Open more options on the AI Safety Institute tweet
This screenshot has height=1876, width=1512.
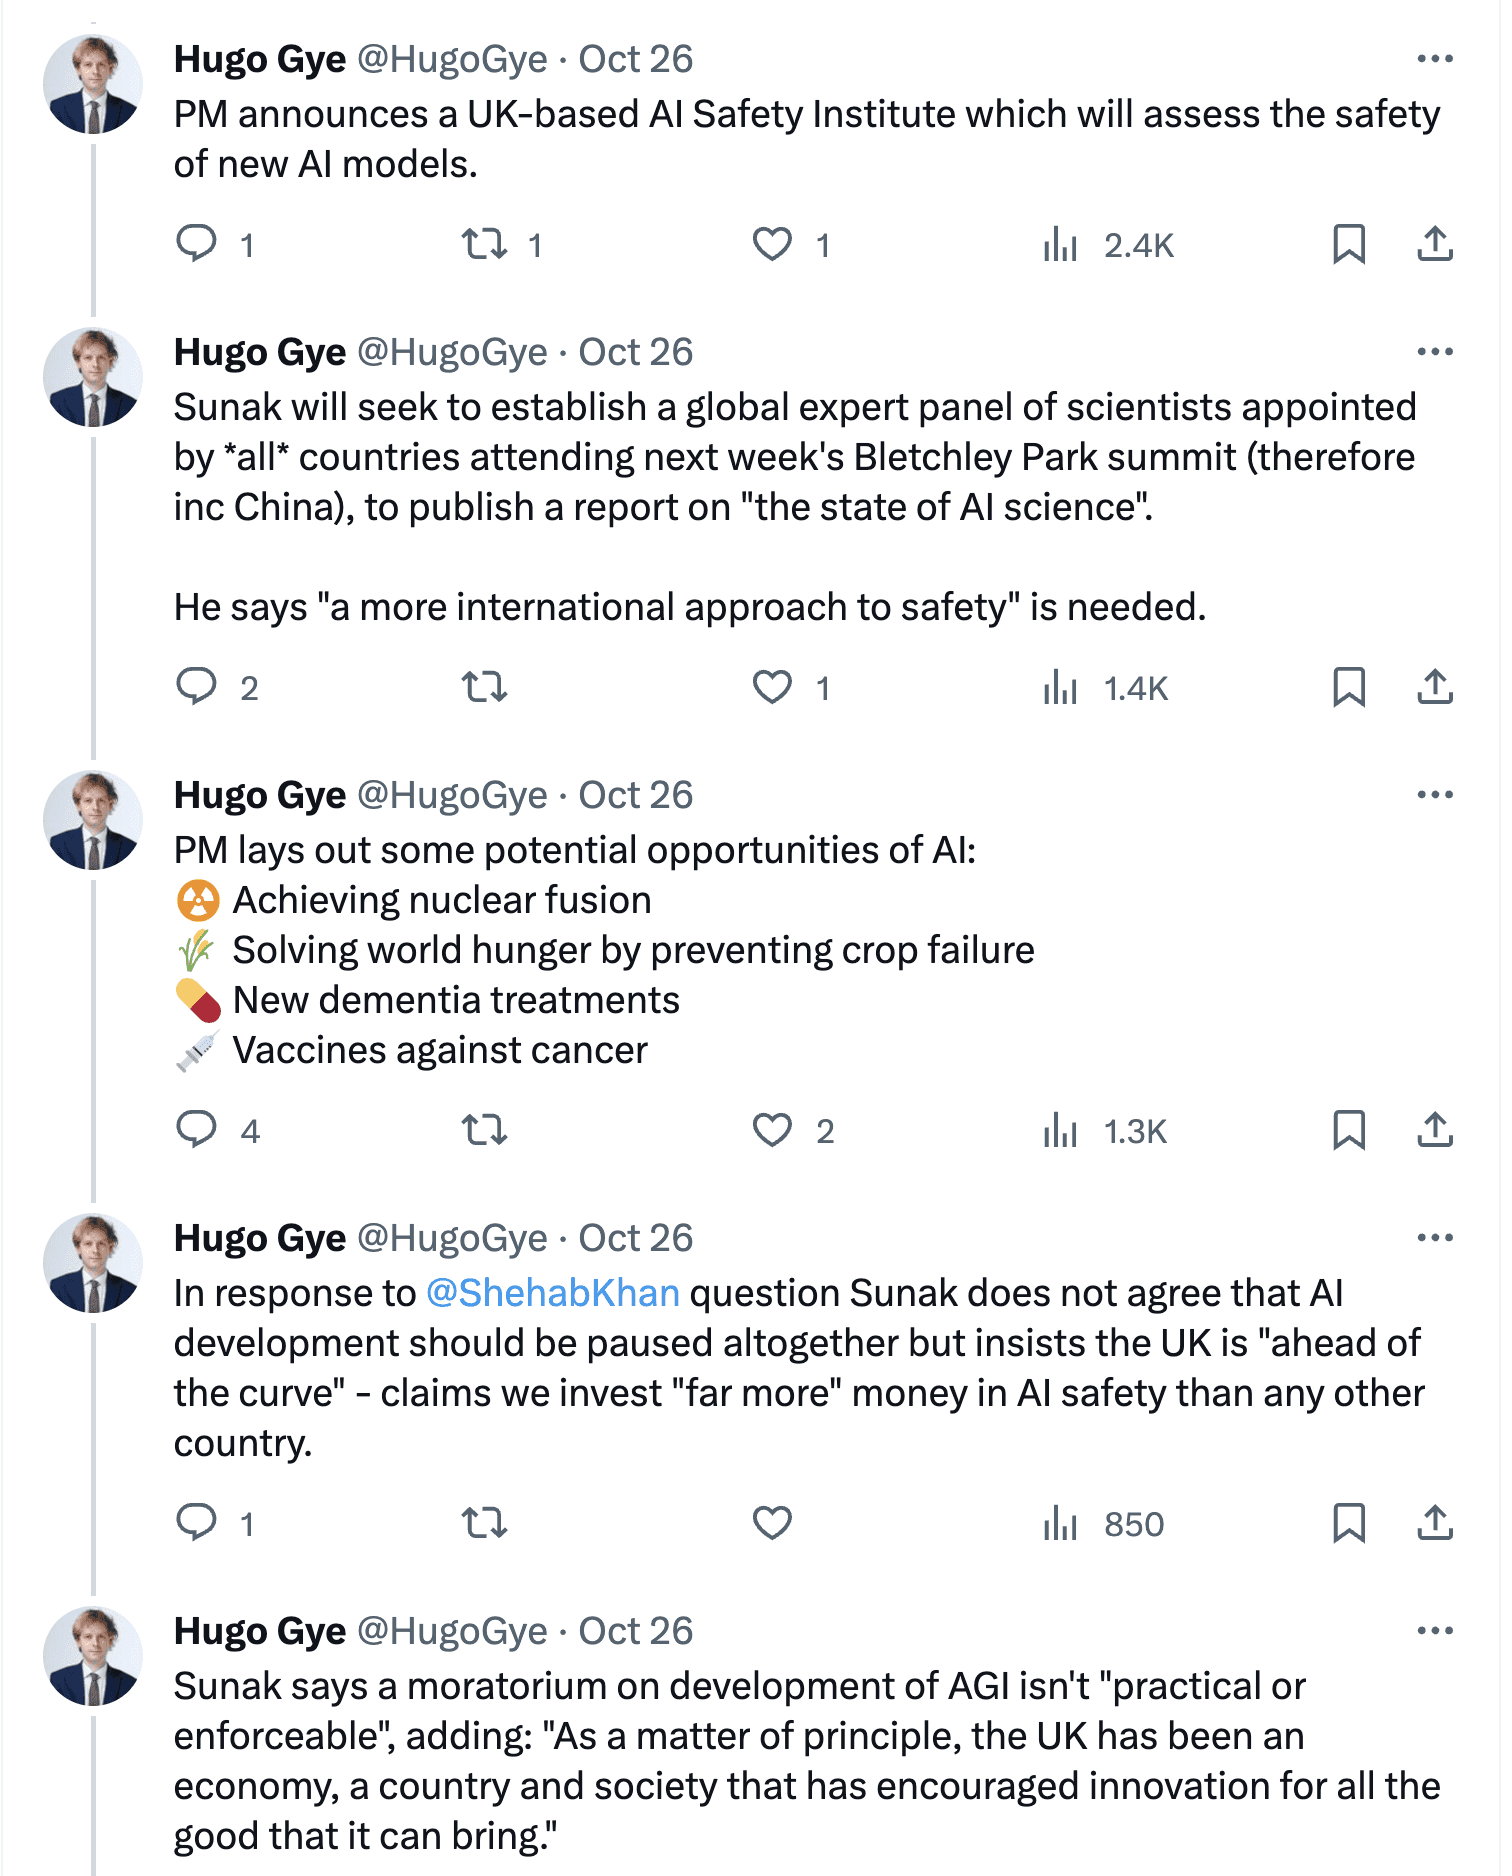coord(1435,59)
